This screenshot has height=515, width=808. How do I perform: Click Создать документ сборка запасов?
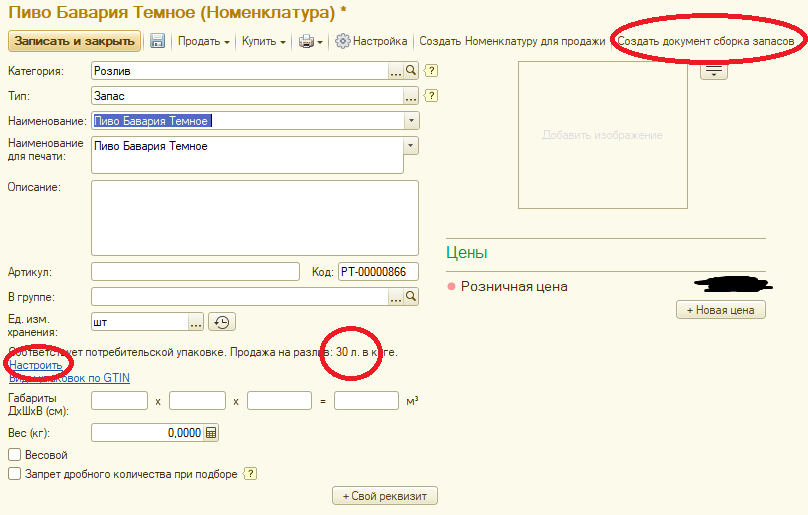pos(705,41)
